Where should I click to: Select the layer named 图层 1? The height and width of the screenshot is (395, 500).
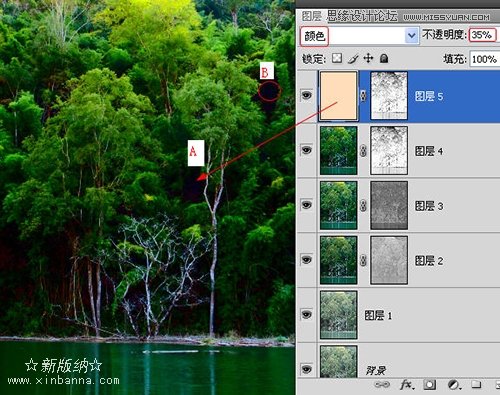[x=378, y=315]
